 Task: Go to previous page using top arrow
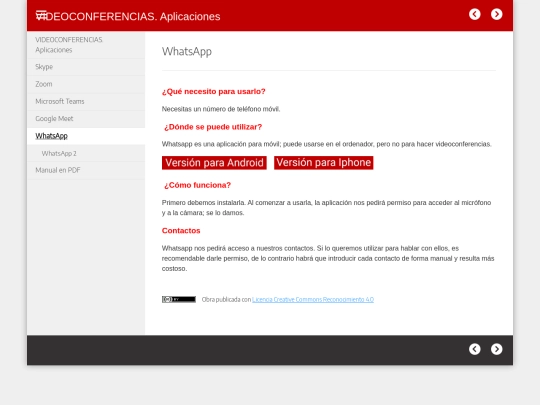[x=475, y=14]
